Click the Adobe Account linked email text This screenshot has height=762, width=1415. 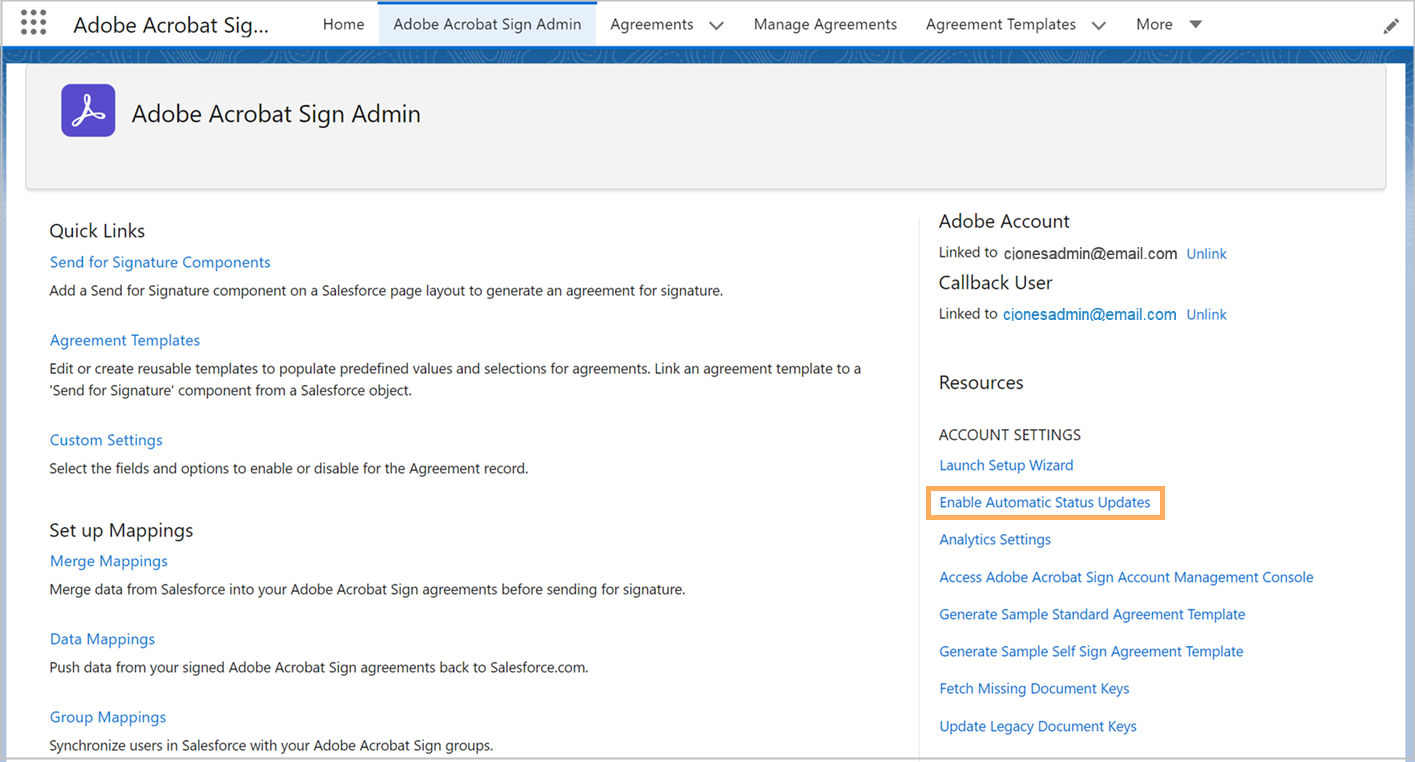1090,254
